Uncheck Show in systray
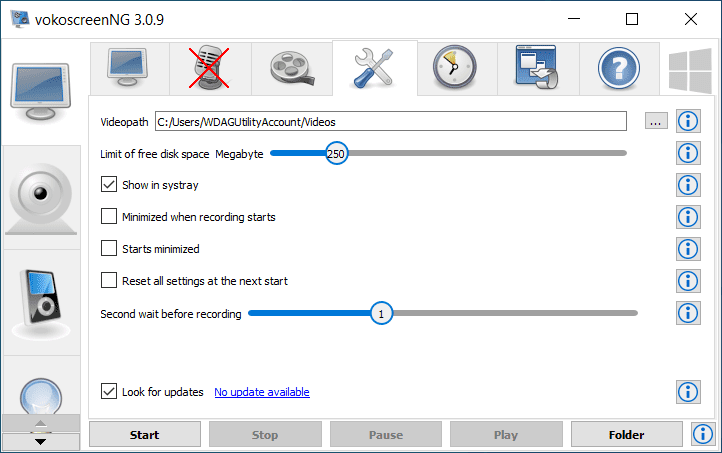 point(109,185)
